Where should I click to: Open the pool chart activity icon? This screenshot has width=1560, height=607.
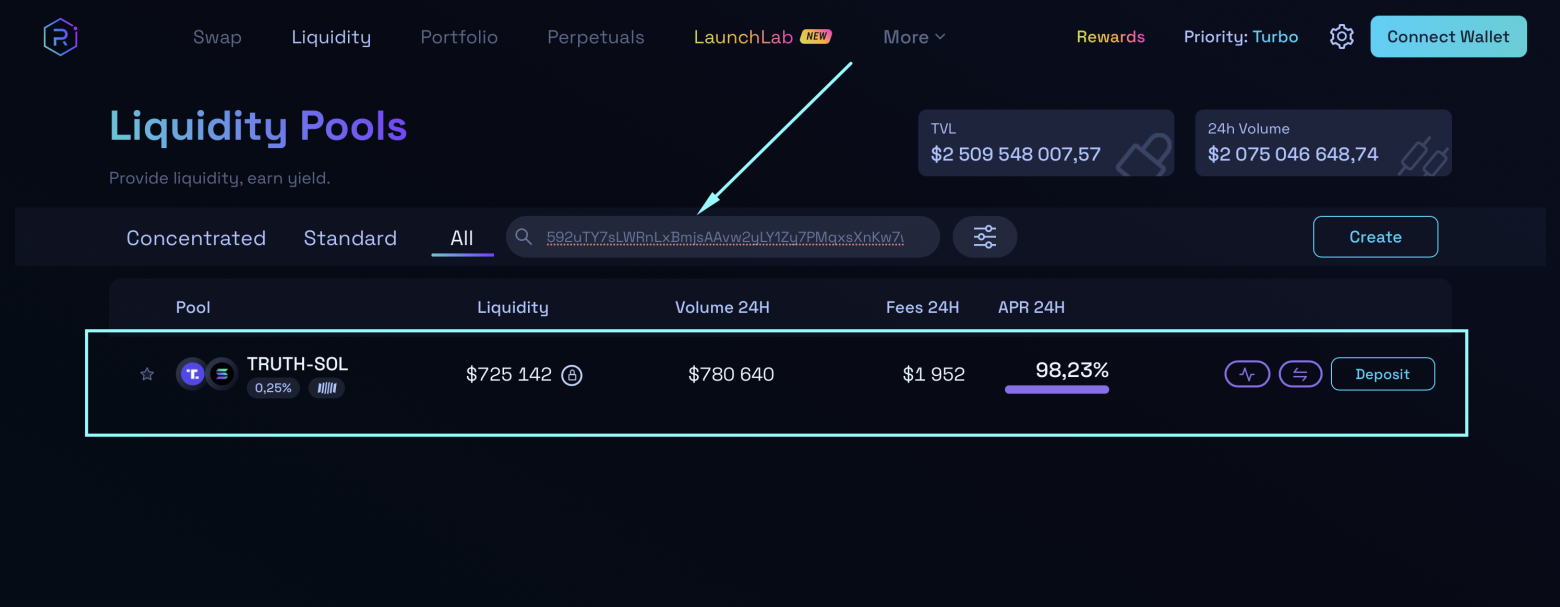(x=1247, y=373)
